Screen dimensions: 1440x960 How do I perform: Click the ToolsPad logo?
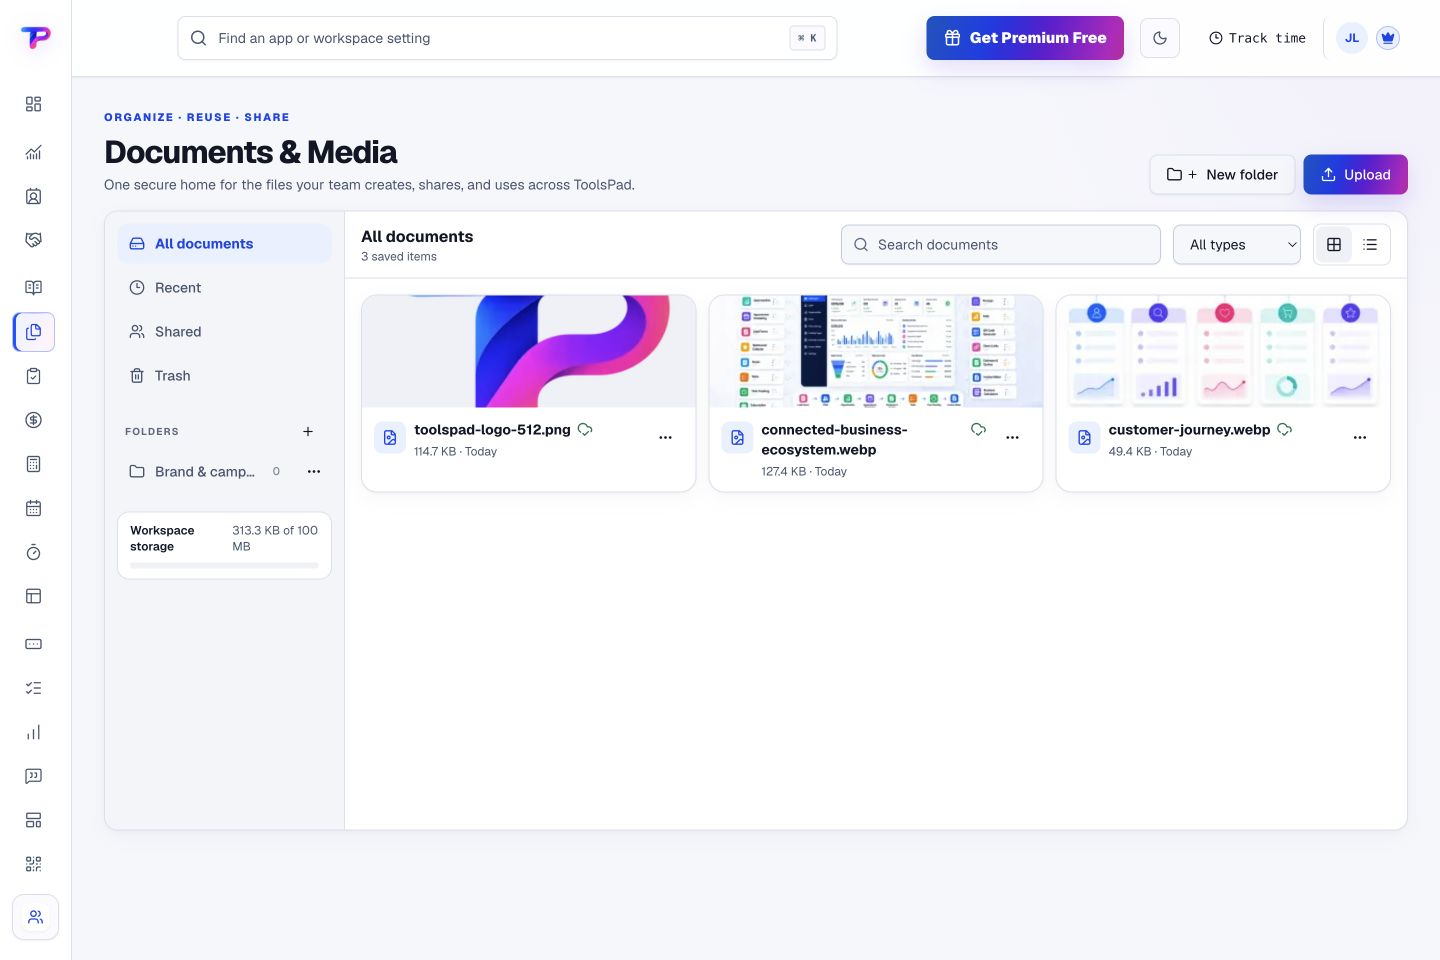tap(35, 38)
